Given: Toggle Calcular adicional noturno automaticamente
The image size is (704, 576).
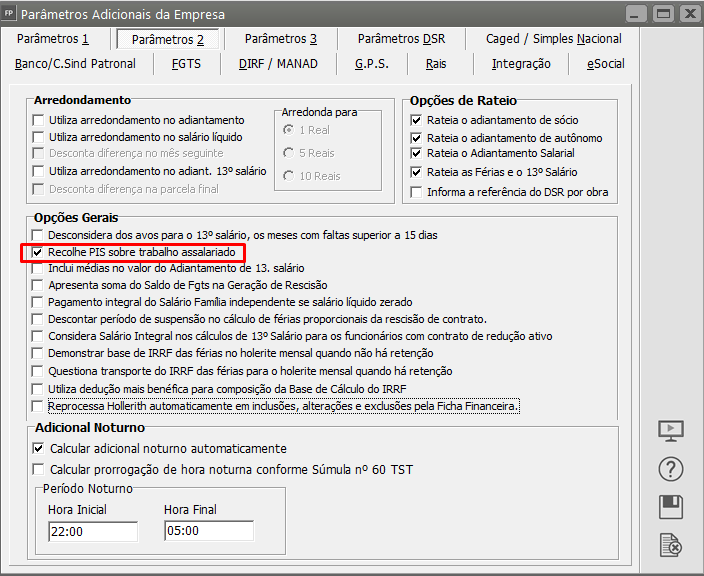Looking at the screenshot, I should (39, 449).
